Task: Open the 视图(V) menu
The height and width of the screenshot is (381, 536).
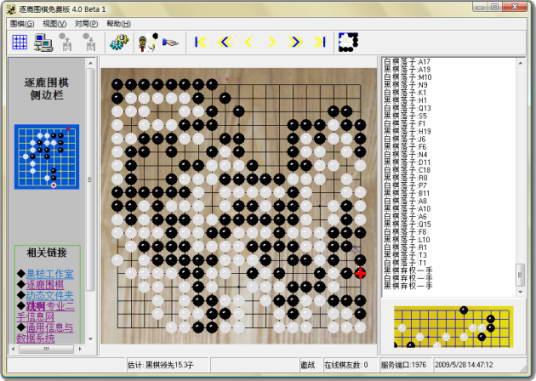Action: point(54,24)
